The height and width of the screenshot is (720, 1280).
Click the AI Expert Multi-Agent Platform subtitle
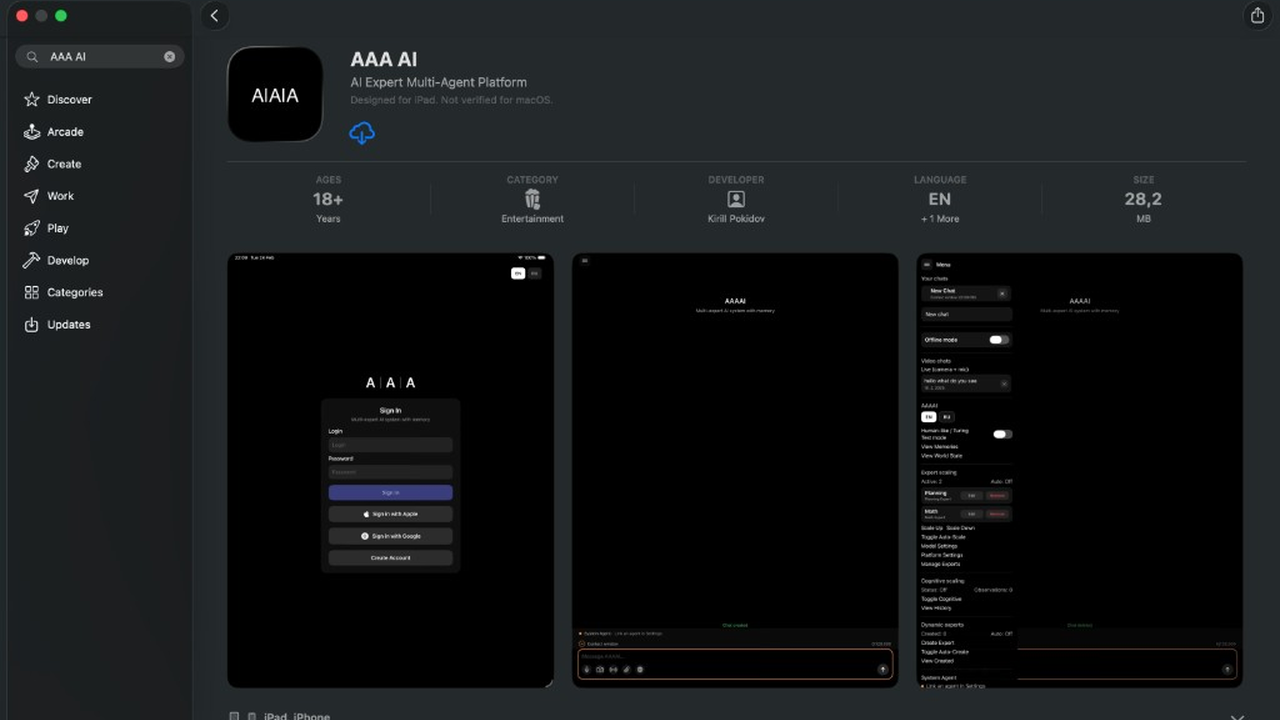pos(438,82)
